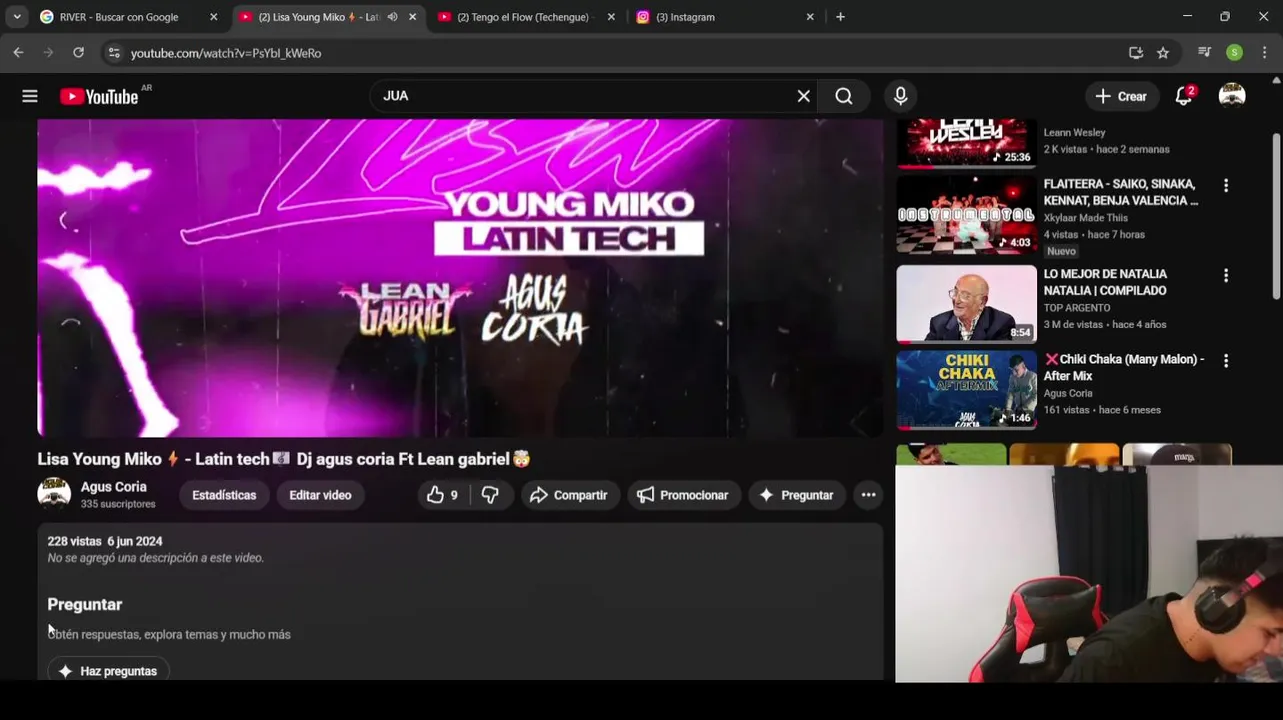The height and width of the screenshot is (720, 1283).
Task: Open the media control toolbar icon
Action: tap(1204, 53)
